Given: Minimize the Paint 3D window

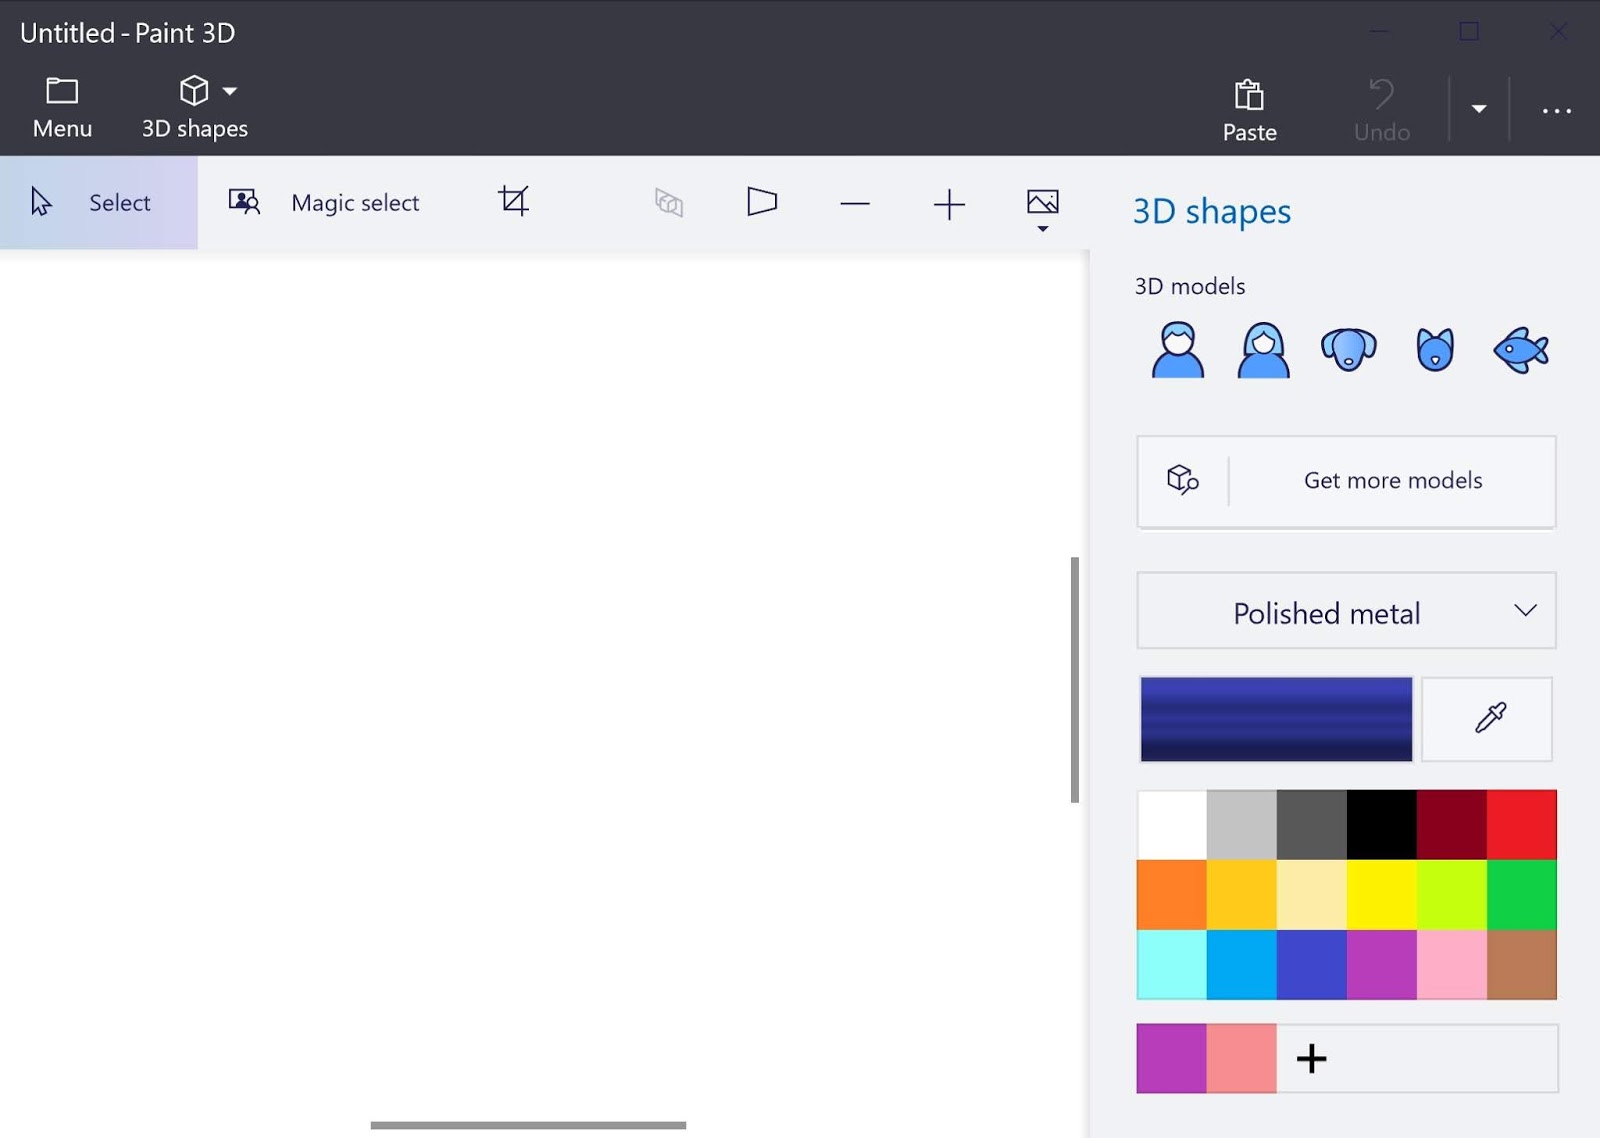Looking at the screenshot, I should (1379, 32).
